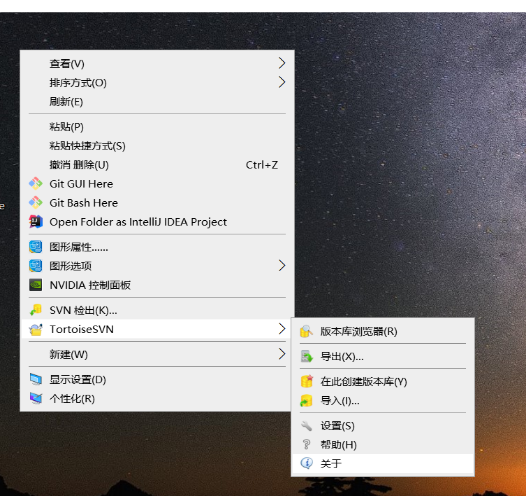This screenshot has height=497, width=526.
Task: Open TortoiseSVN 帮助(H)
Action: 383,445
